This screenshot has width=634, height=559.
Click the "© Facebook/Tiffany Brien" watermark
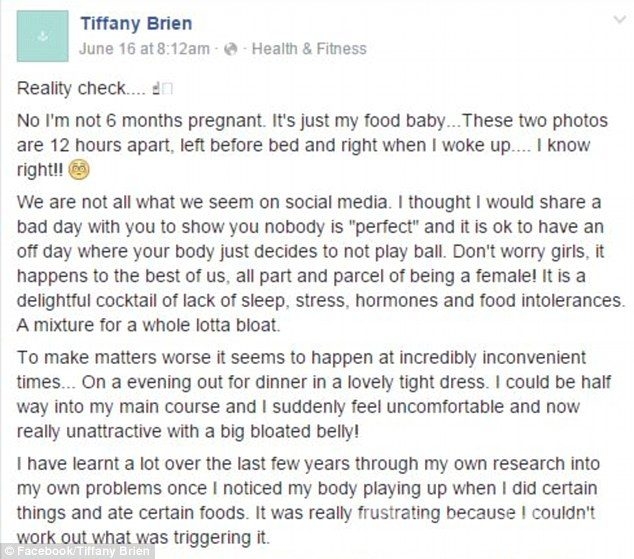77,551
